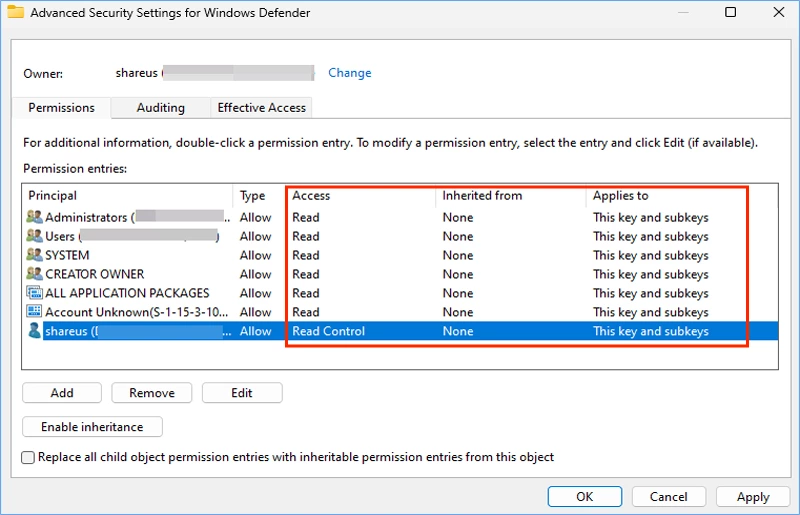800x515 pixels.
Task: Click the Change owner link
Action: (349, 73)
